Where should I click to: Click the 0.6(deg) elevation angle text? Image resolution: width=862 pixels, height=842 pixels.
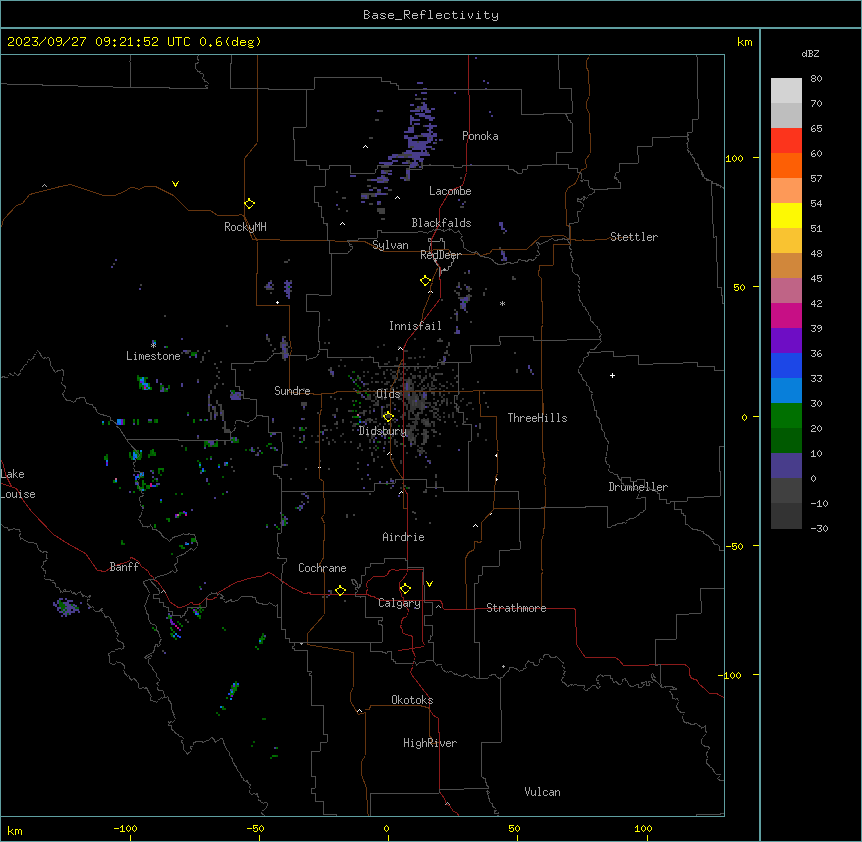click(230, 42)
